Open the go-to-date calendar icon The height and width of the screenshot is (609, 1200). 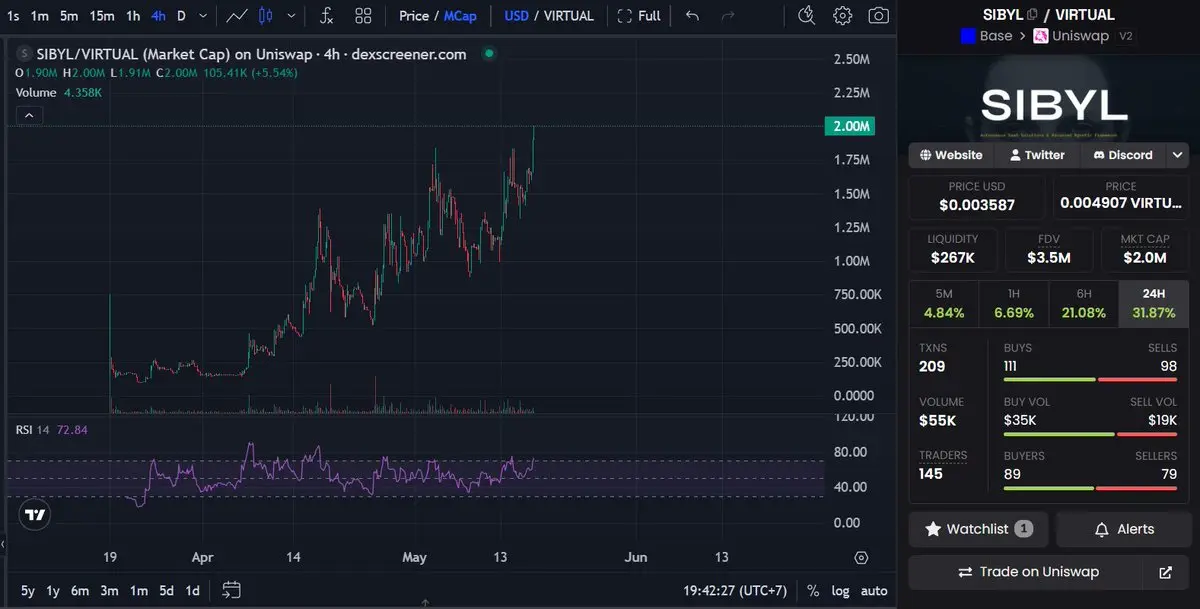[231, 590]
